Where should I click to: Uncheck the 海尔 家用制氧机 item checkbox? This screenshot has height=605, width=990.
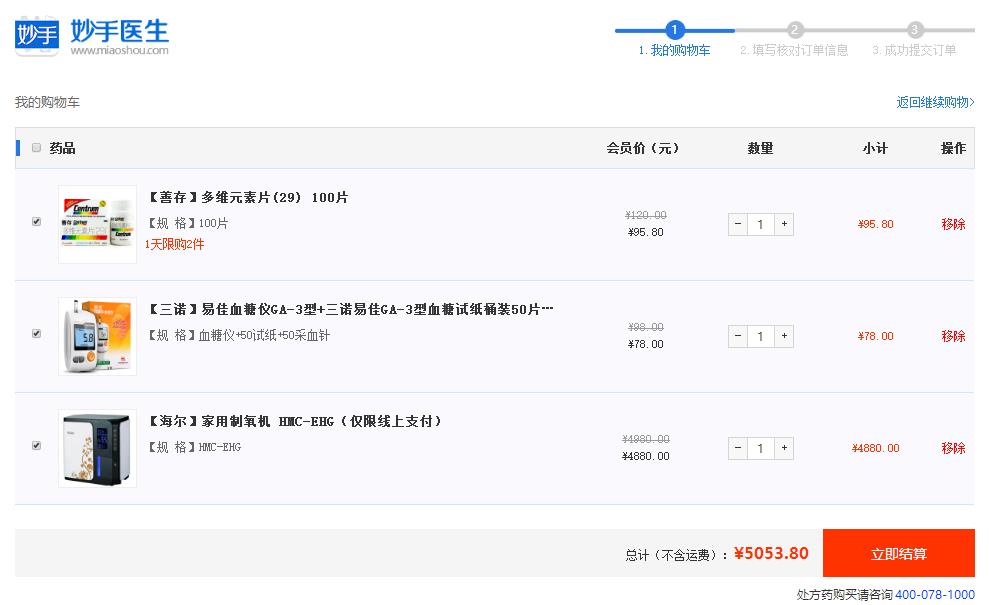pyautogui.click(x=37, y=445)
